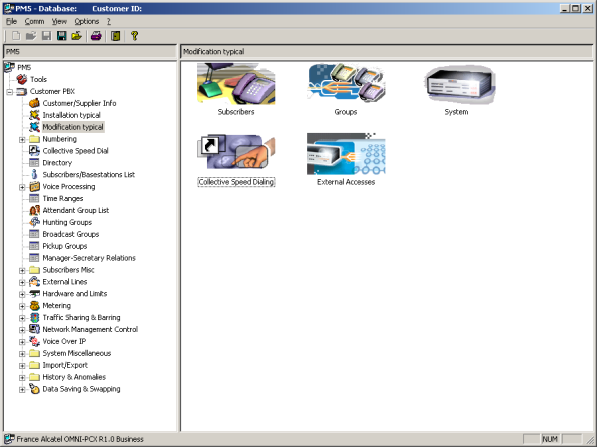The image size is (597, 447).
Task: Select Hunting Groups in the tree
Action: [x=67, y=222]
